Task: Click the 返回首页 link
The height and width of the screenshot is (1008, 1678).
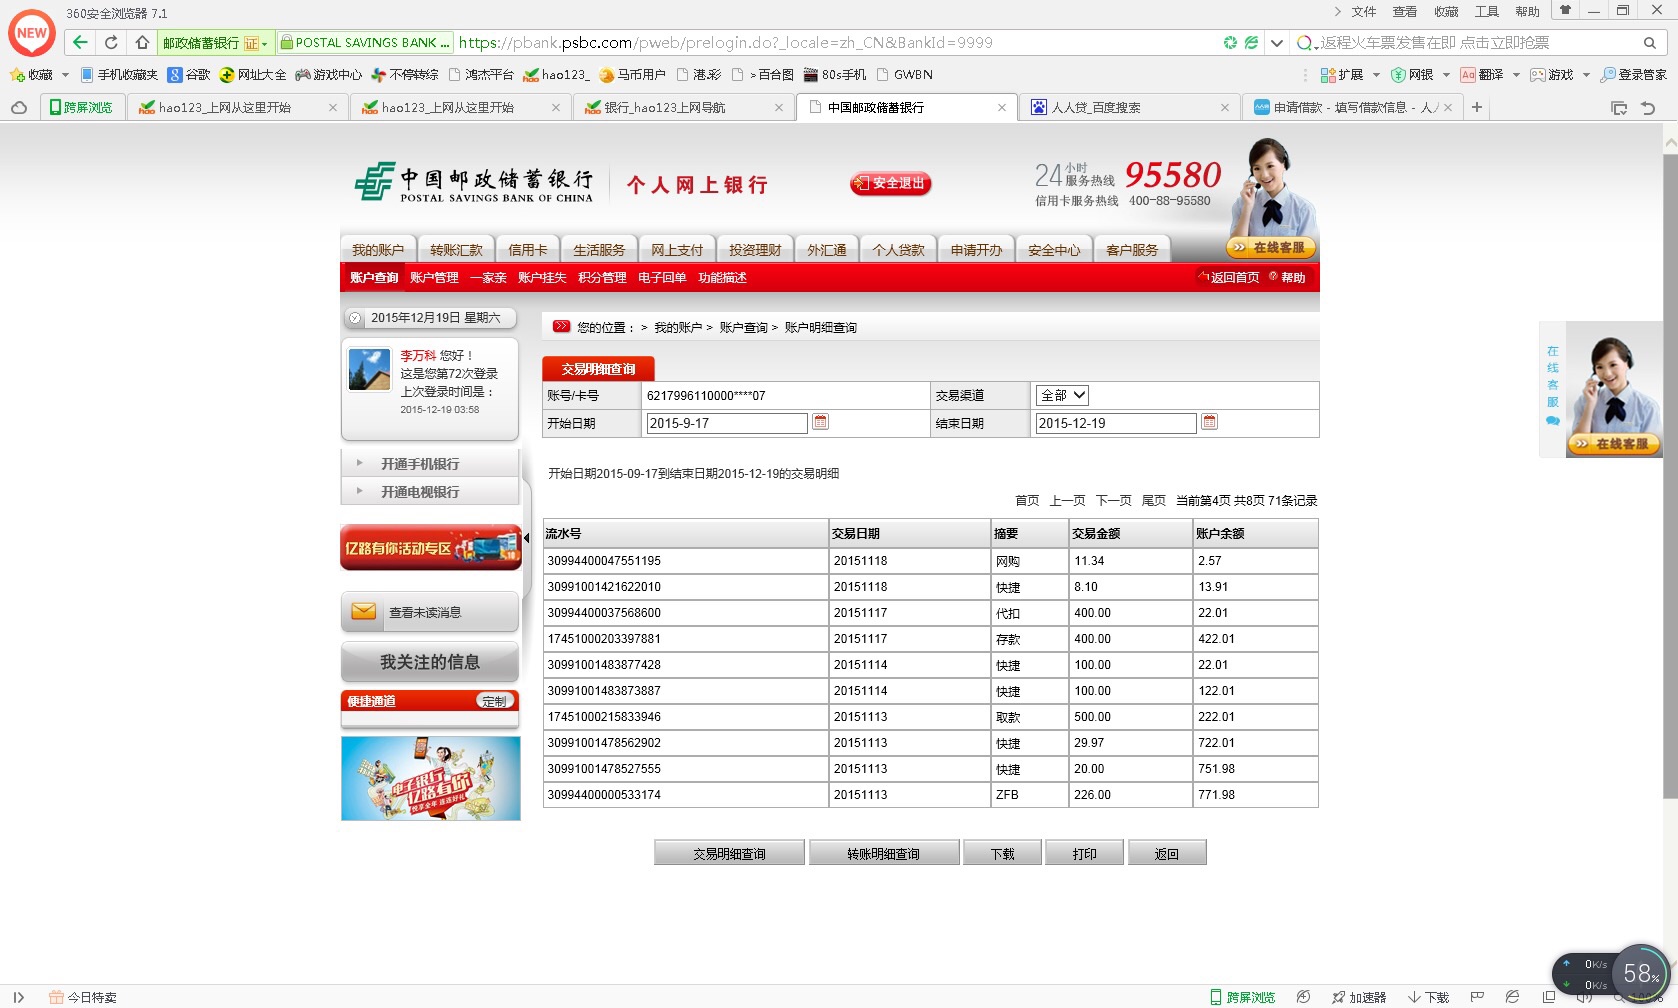Action: point(1229,277)
